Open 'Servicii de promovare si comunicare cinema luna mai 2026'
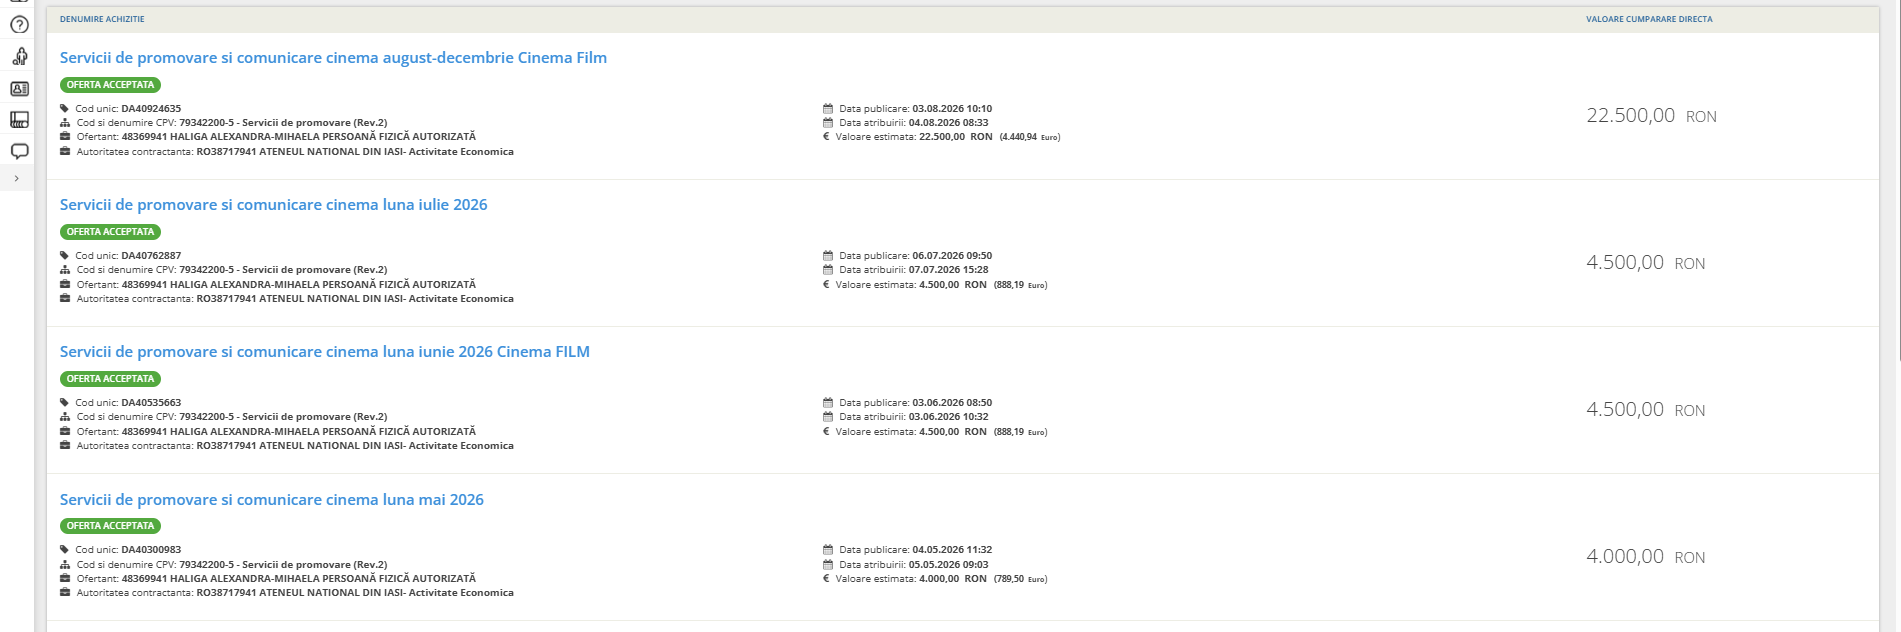The height and width of the screenshot is (632, 1901). (271, 500)
